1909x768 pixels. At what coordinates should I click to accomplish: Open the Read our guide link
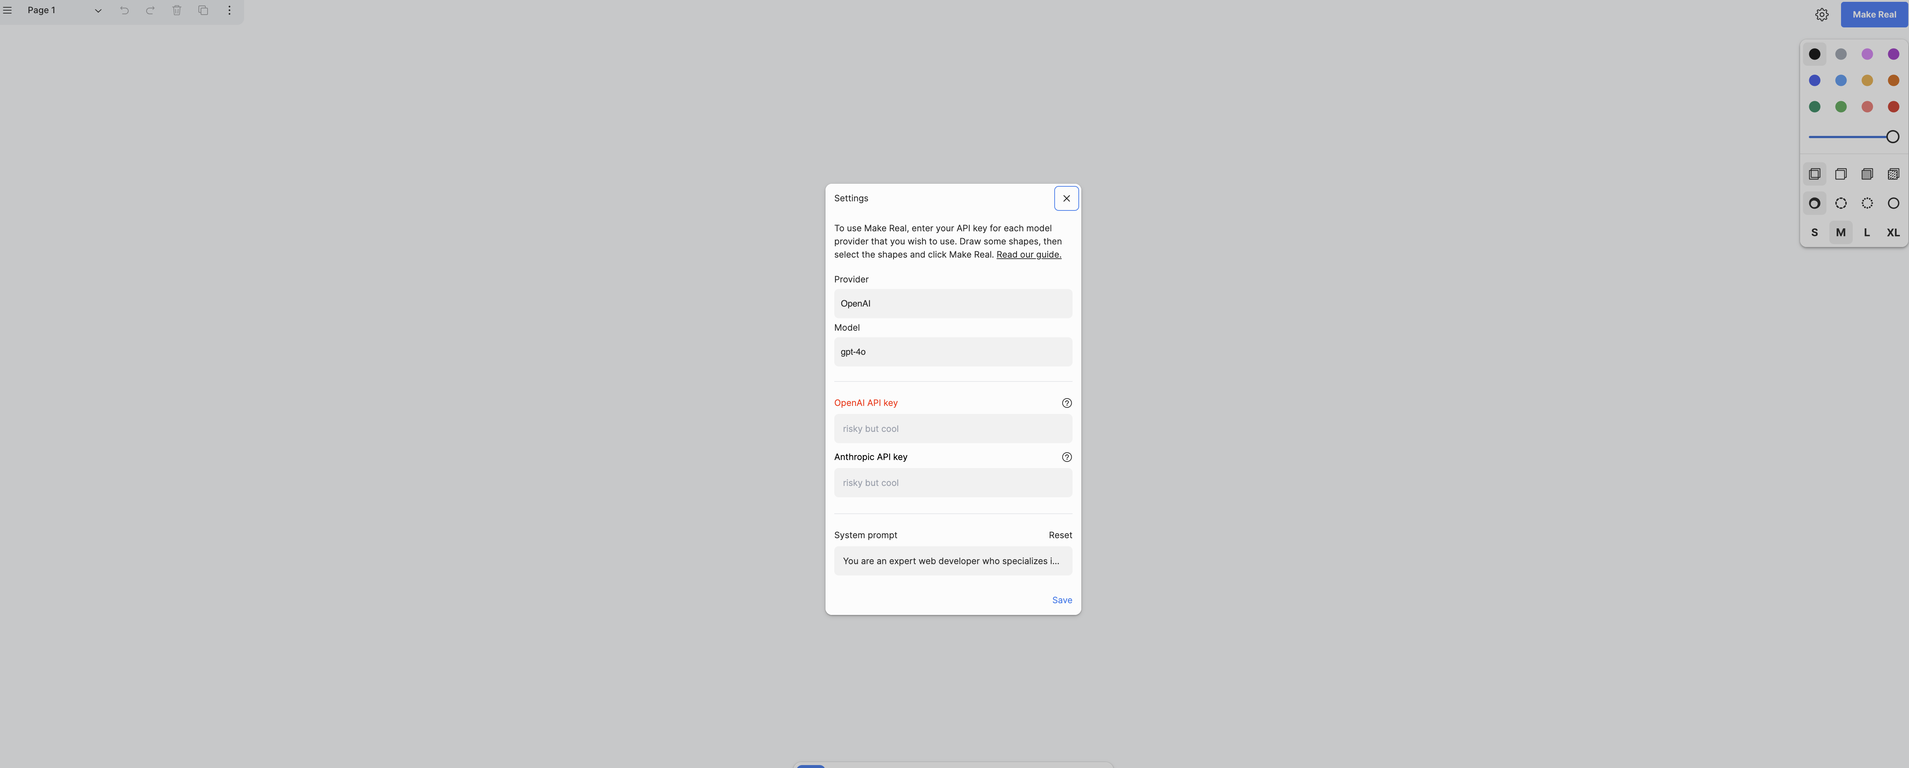[x=1029, y=254]
